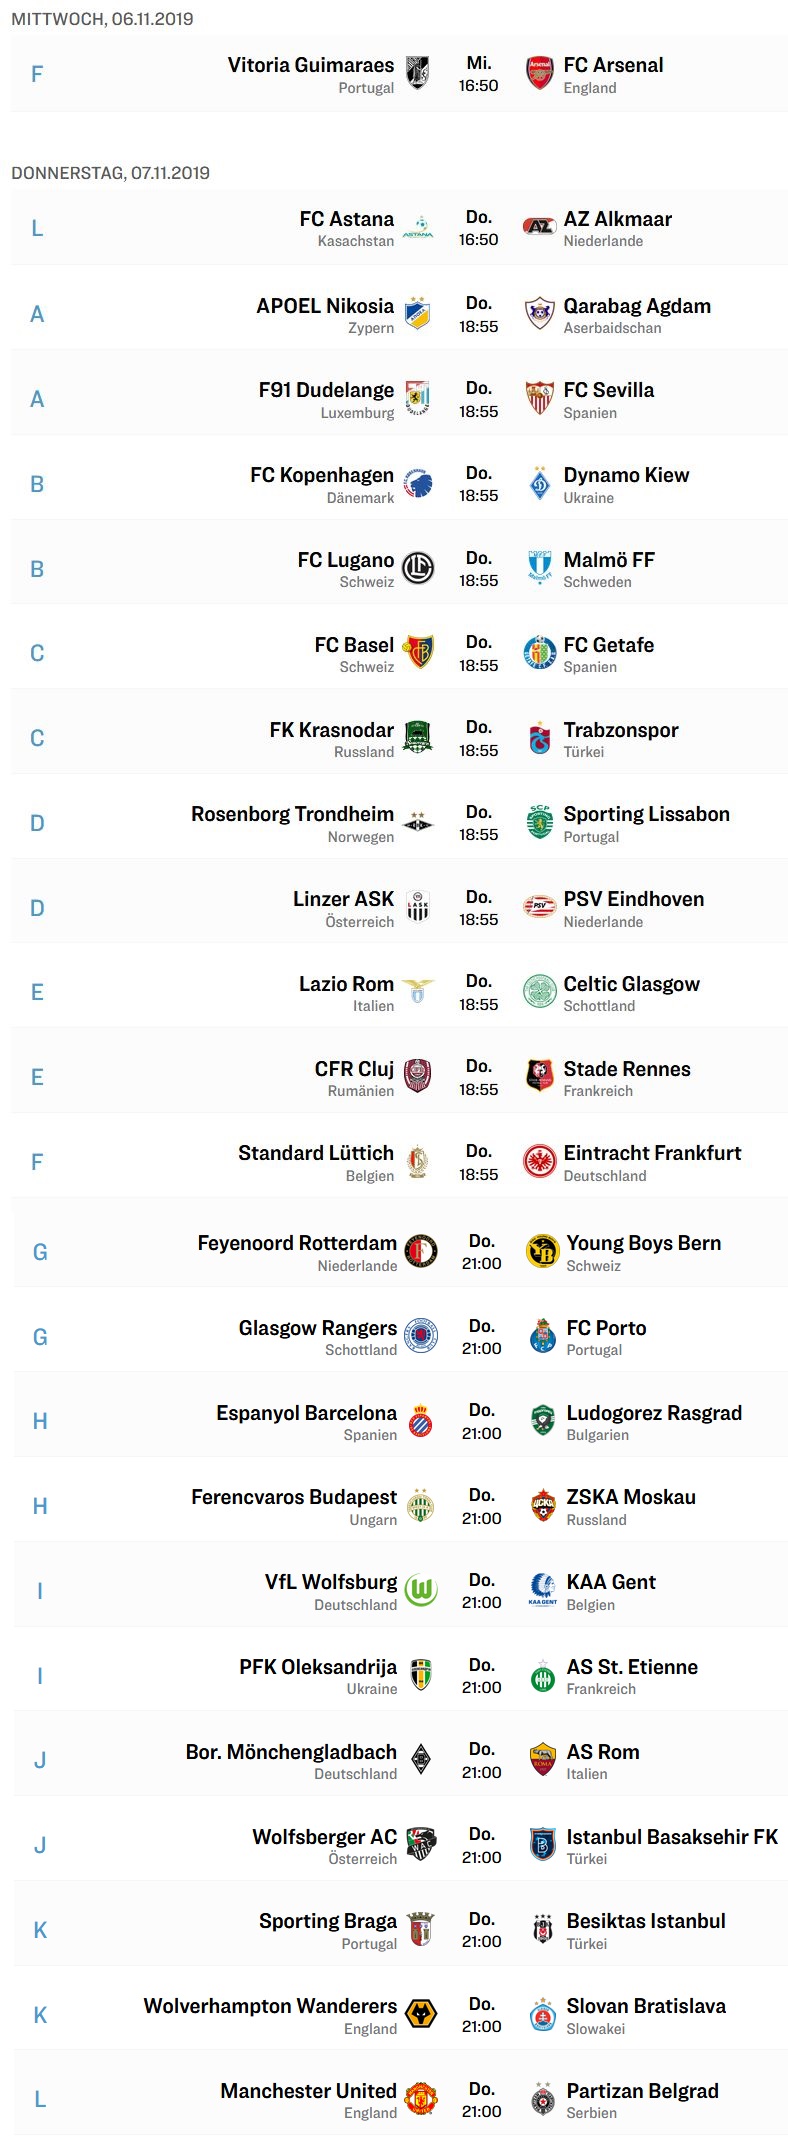
Task: Open the Dynamo Kiew team link
Action: [626, 475]
